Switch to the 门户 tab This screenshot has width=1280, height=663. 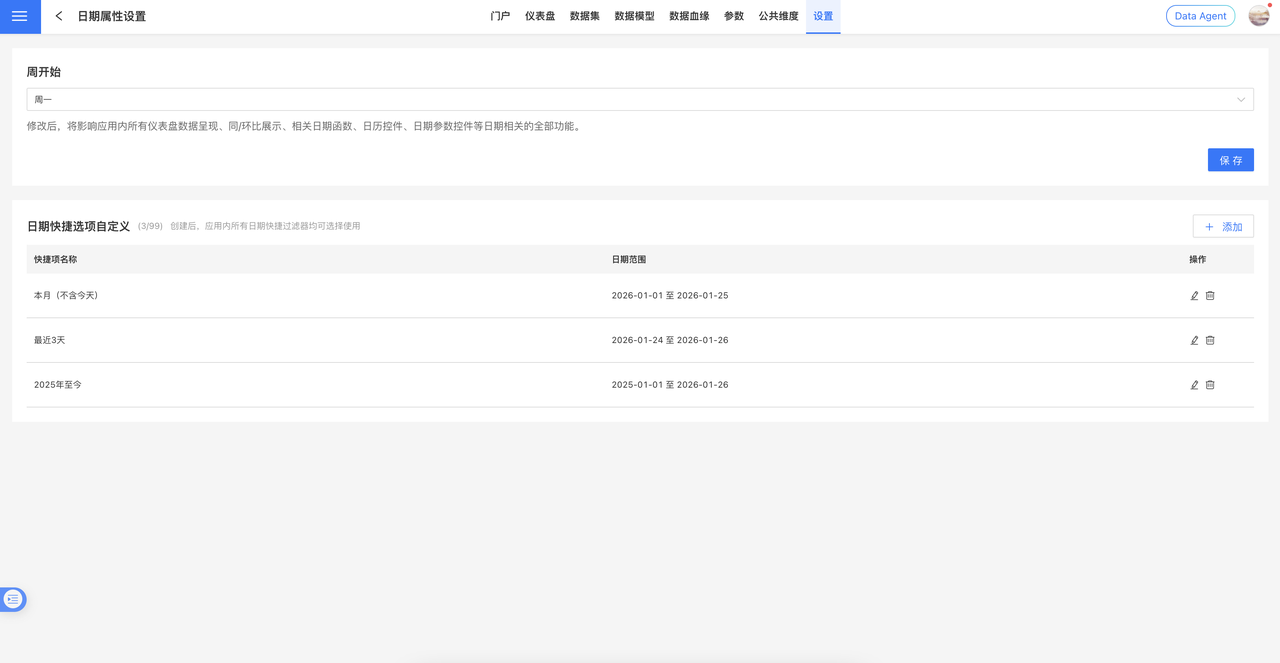point(500,16)
